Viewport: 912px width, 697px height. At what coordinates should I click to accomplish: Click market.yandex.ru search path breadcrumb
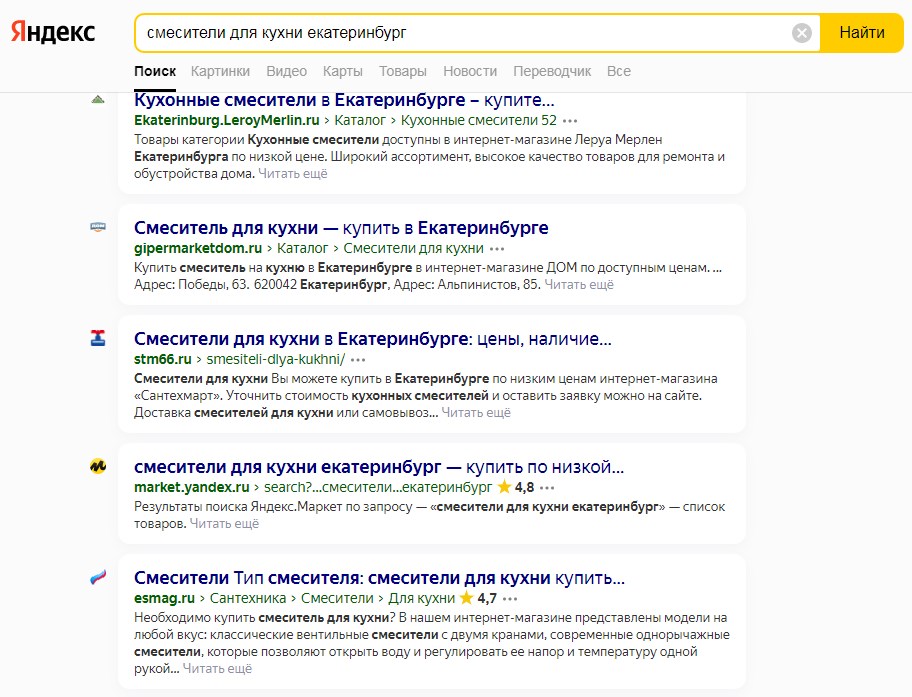tap(378, 487)
